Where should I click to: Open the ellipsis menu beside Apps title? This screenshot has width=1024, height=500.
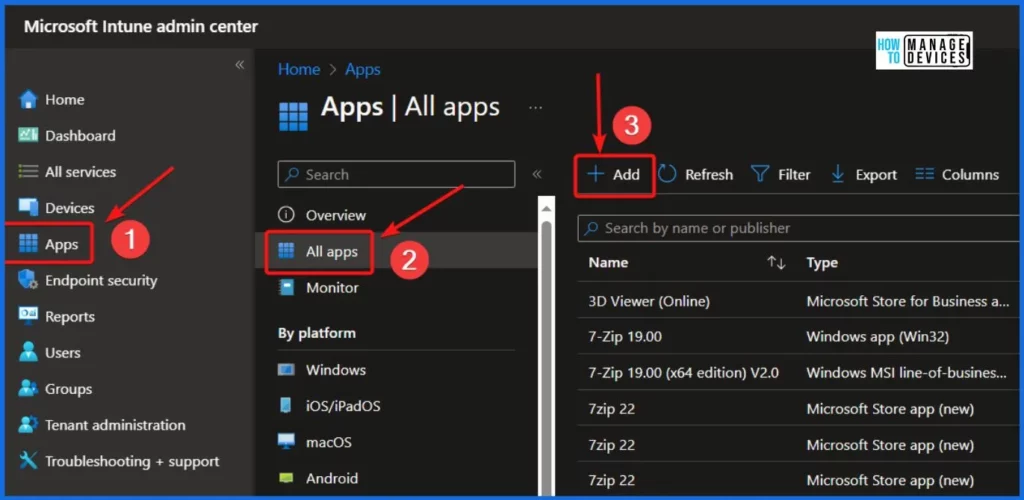pyautogui.click(x=536, y=108)
